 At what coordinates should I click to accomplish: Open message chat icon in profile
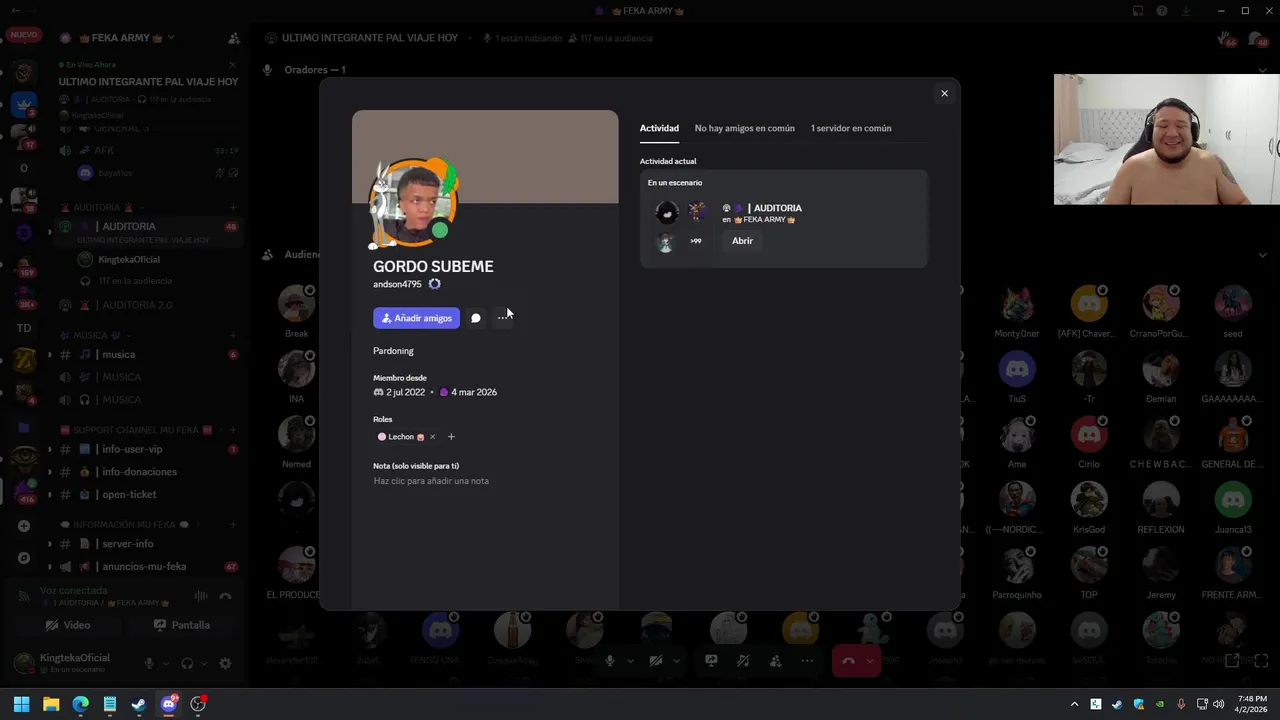(476, 318)
